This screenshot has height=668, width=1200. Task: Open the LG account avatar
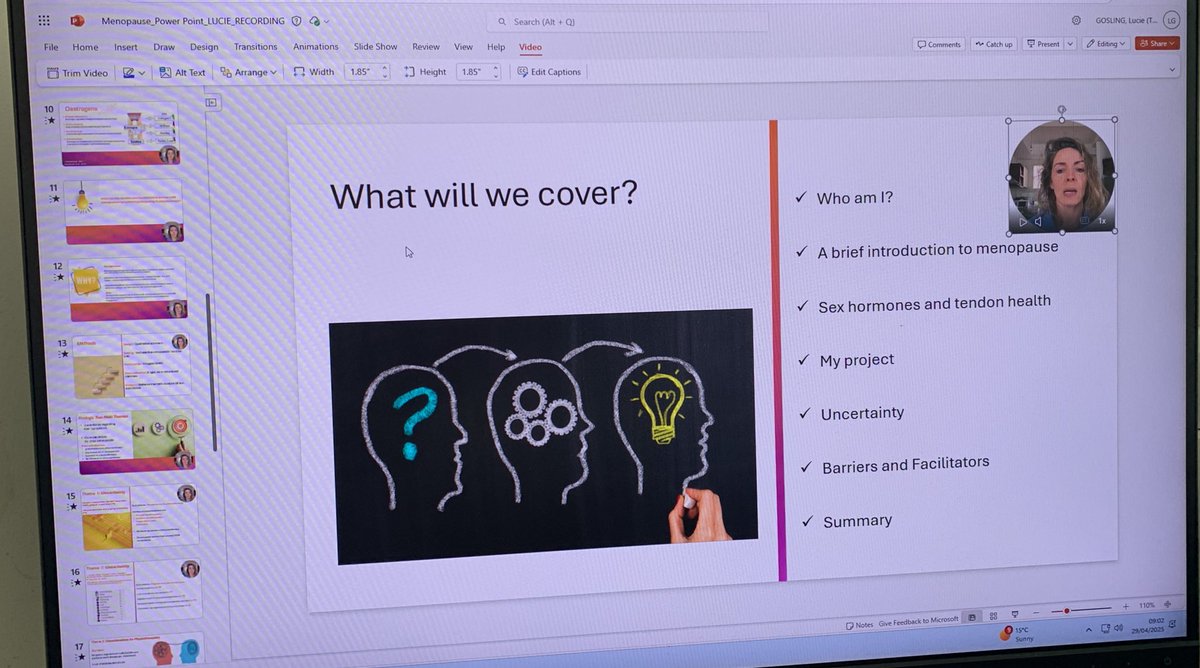point(1171,21)
